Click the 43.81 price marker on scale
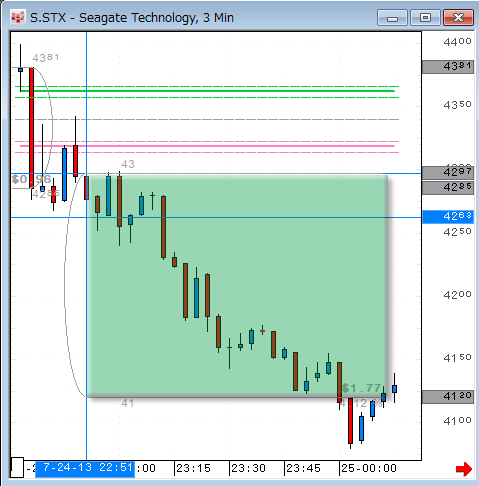Screen dimensions: 479x486 click(x=448, y=67)
